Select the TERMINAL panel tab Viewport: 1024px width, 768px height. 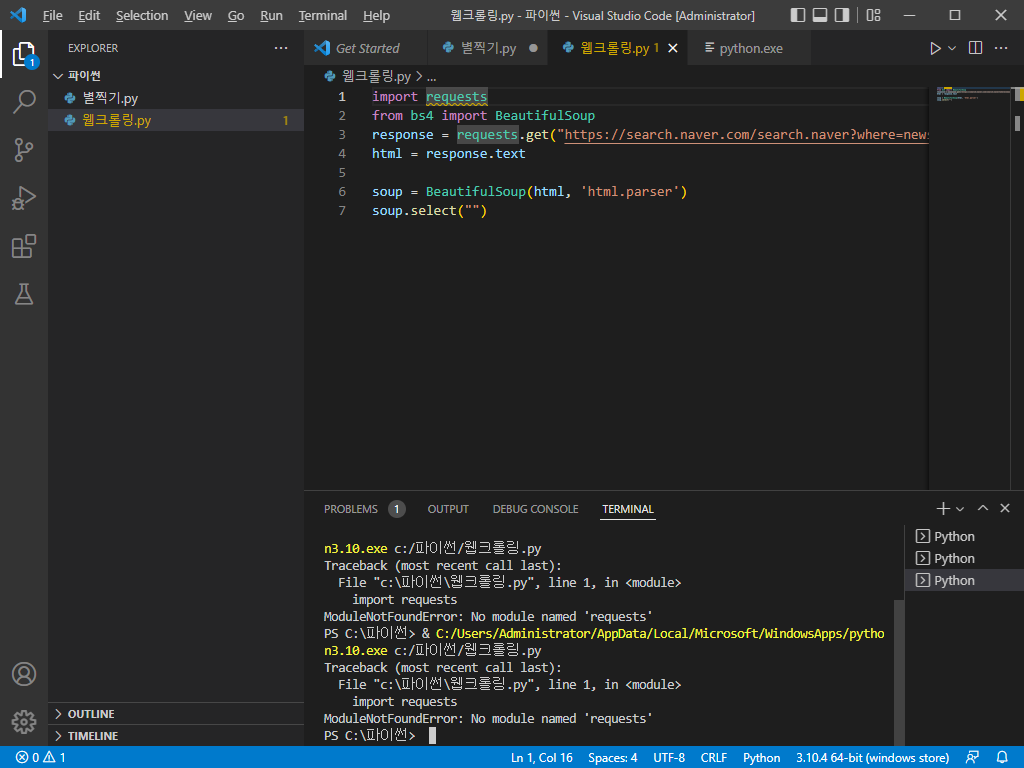tap(628, 509)
